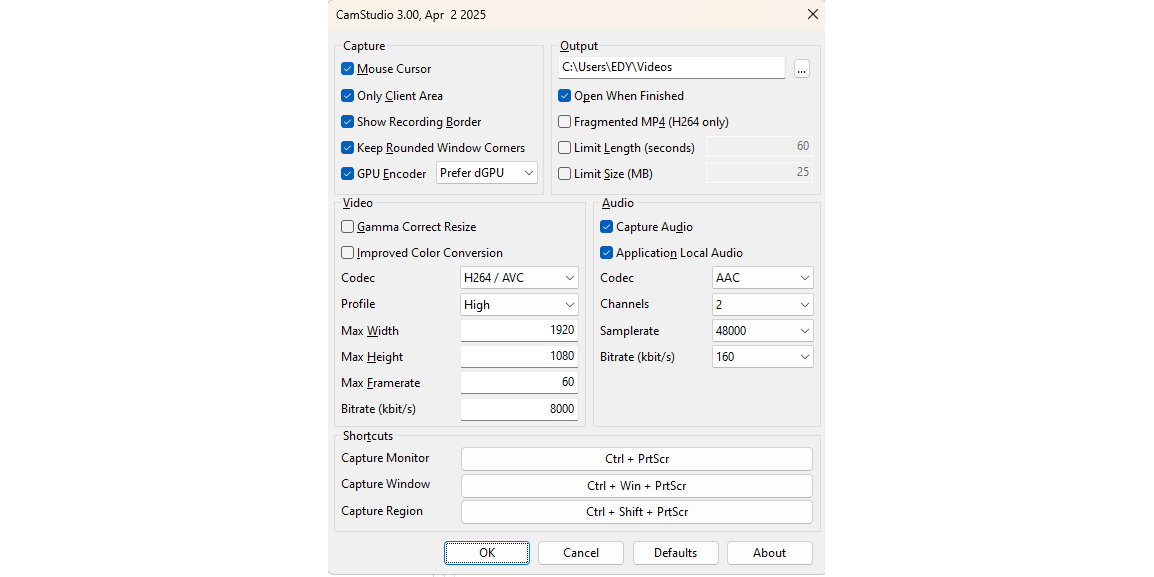Click the Max Framerate label
This screenshot has width=1154, height=577.
click(x=380, y=383)
